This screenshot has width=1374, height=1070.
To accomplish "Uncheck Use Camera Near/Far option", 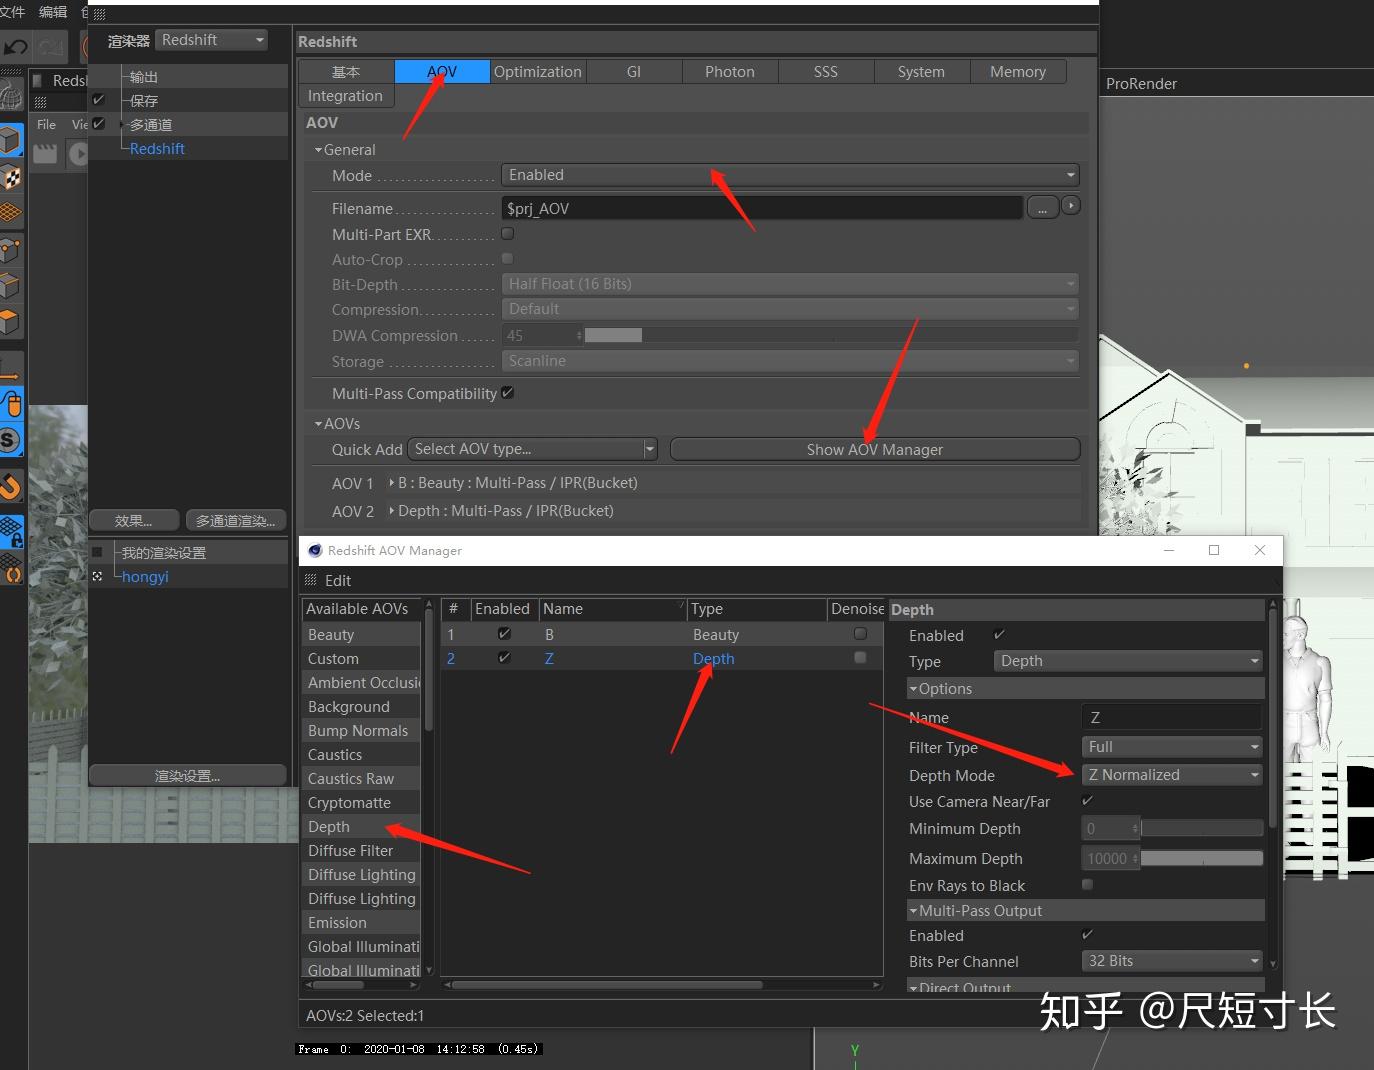I will click(1087, 801).
